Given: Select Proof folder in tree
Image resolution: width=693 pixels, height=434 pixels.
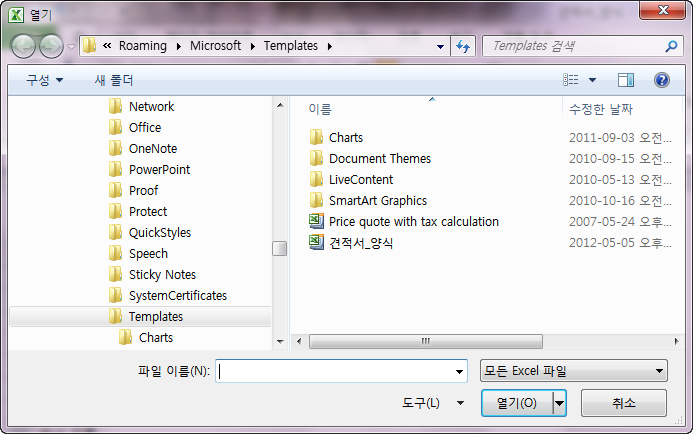Looking at the screenshot, I should (144, 190).
